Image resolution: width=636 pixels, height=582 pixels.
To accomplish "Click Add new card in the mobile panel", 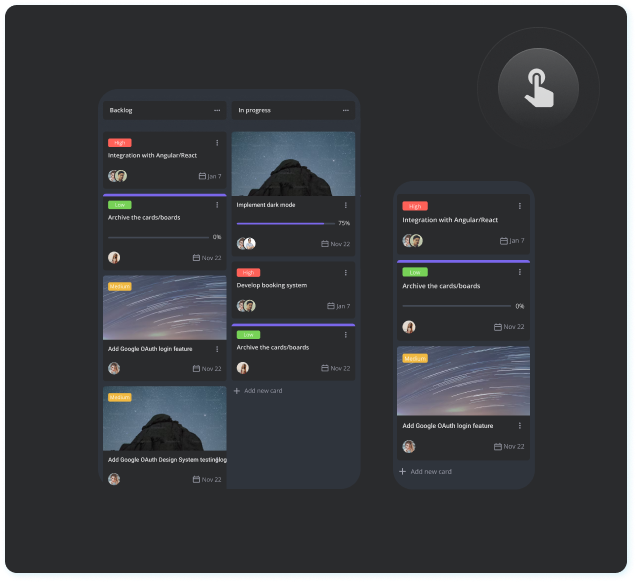I will tap(431, 471).
